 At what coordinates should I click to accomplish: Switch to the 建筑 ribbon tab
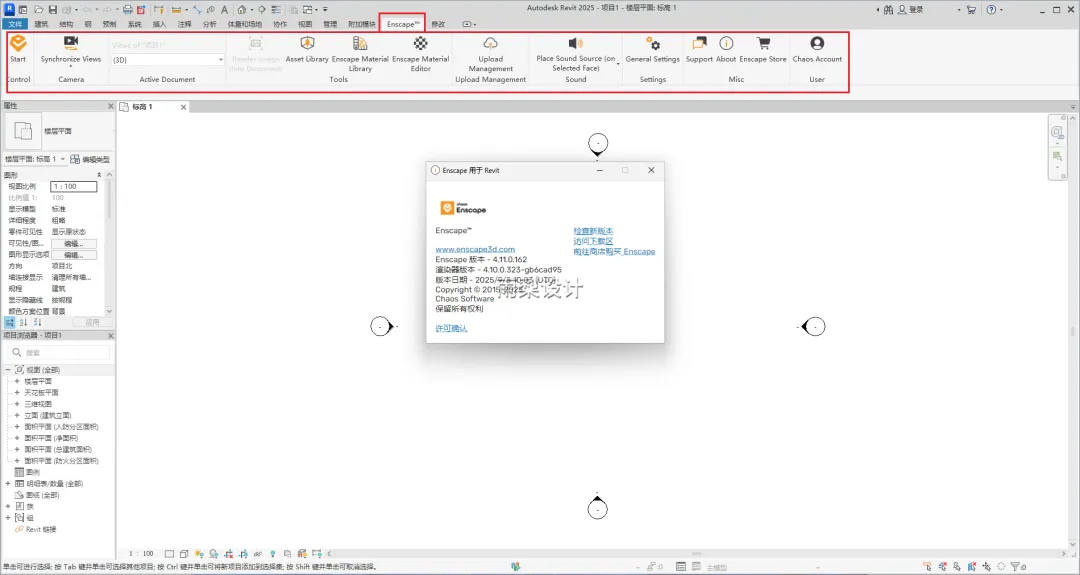click(41, 24)
